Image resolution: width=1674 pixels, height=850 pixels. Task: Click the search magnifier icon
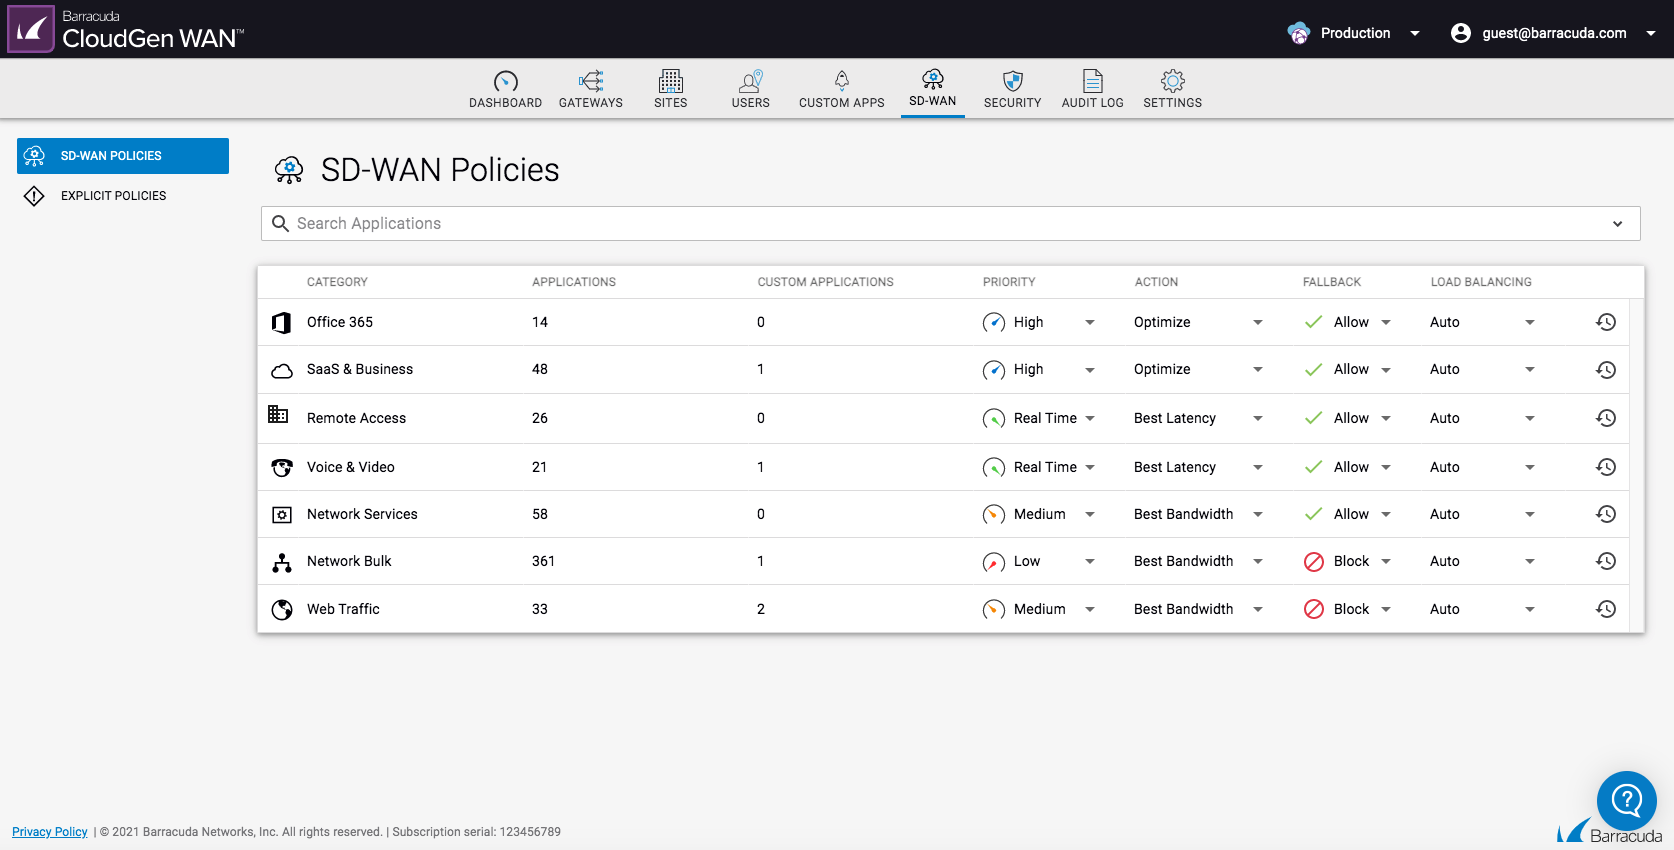click(x=281, y=223)
